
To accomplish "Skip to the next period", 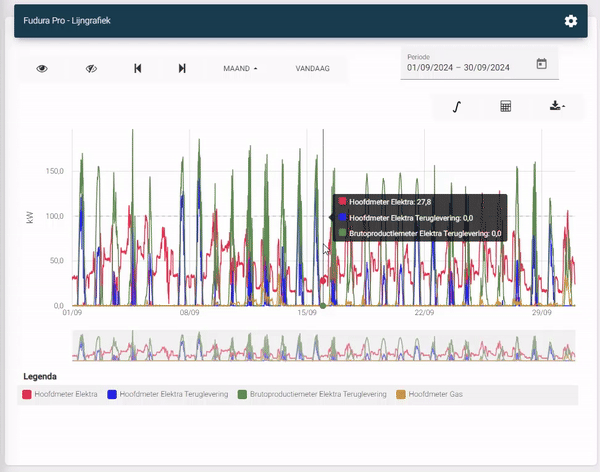I will (182, 69).
